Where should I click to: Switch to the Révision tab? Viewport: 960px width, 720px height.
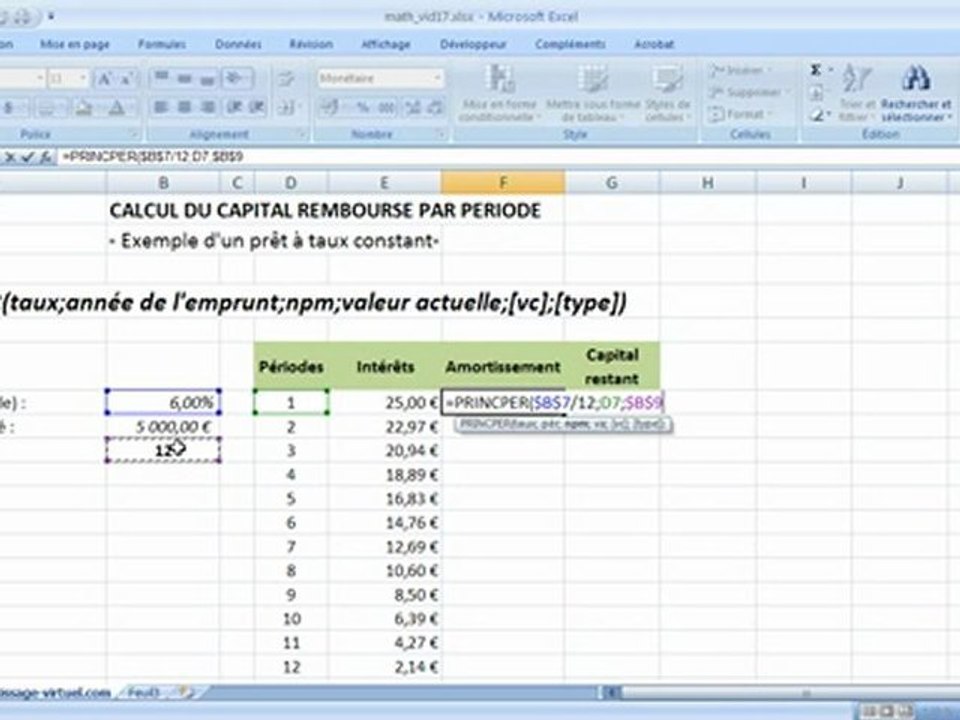(x=311, y=44)
